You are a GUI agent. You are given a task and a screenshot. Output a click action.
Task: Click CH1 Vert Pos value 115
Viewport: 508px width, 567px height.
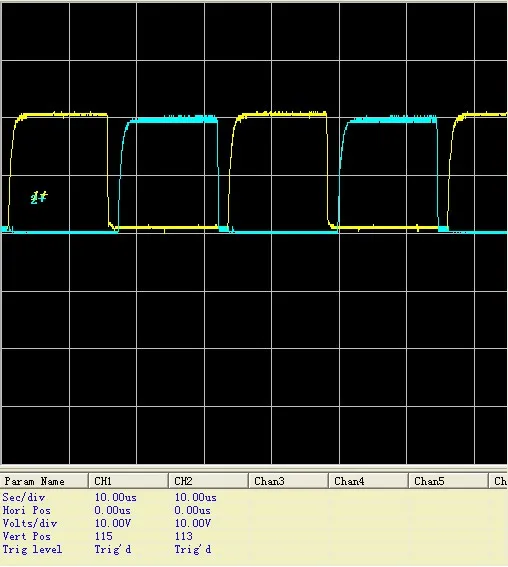(103, 537)
